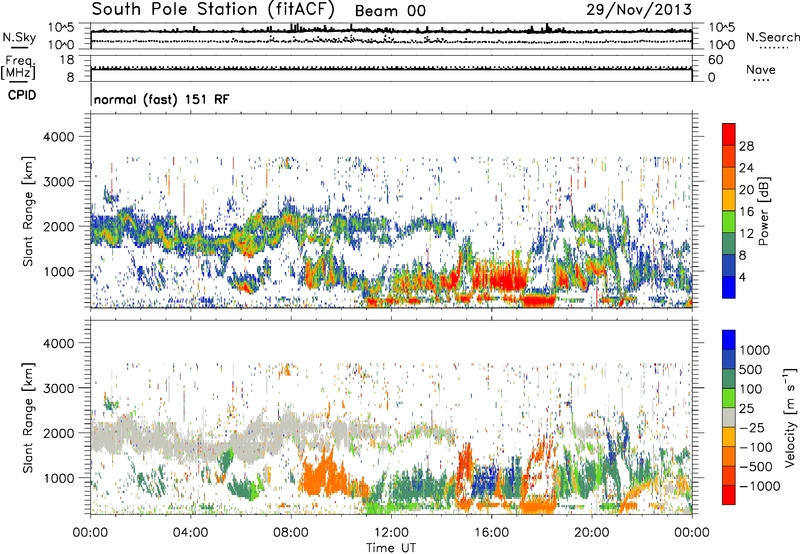The image size is (800, 554).
Task: Click the "16" value on the power colorbar
Action: (746, 212)
